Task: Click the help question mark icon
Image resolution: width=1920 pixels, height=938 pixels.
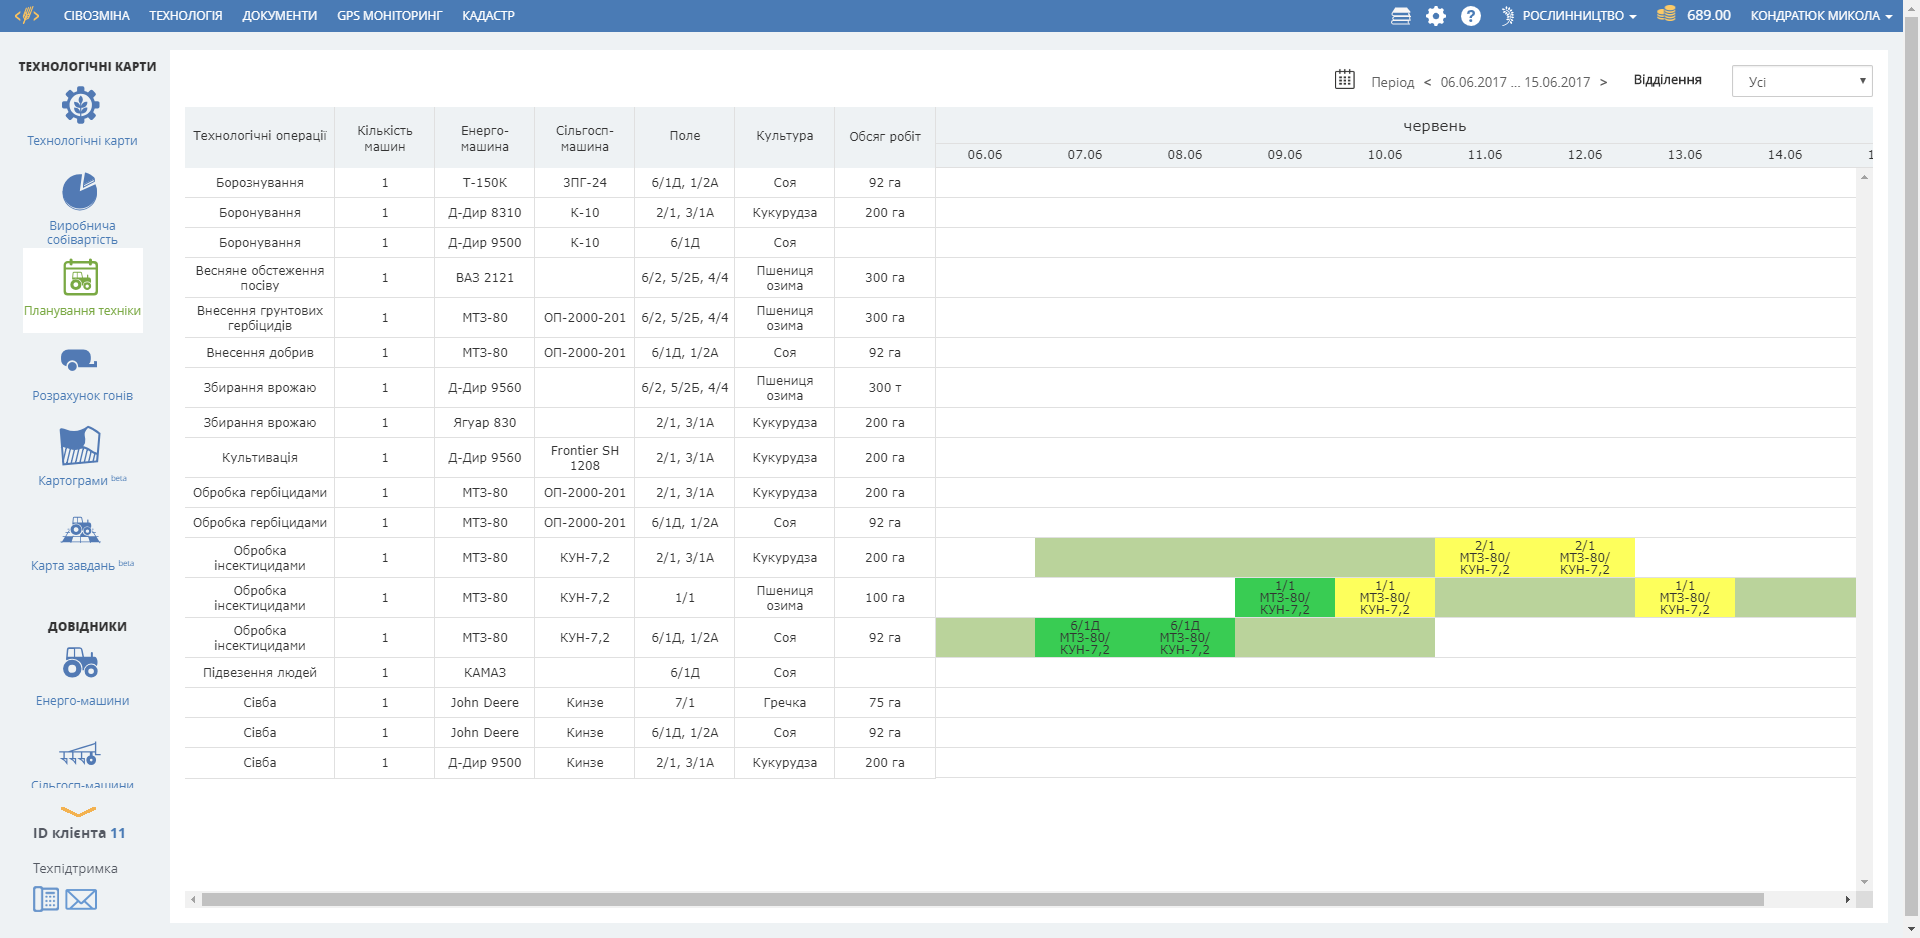Action: [1470, 16]
